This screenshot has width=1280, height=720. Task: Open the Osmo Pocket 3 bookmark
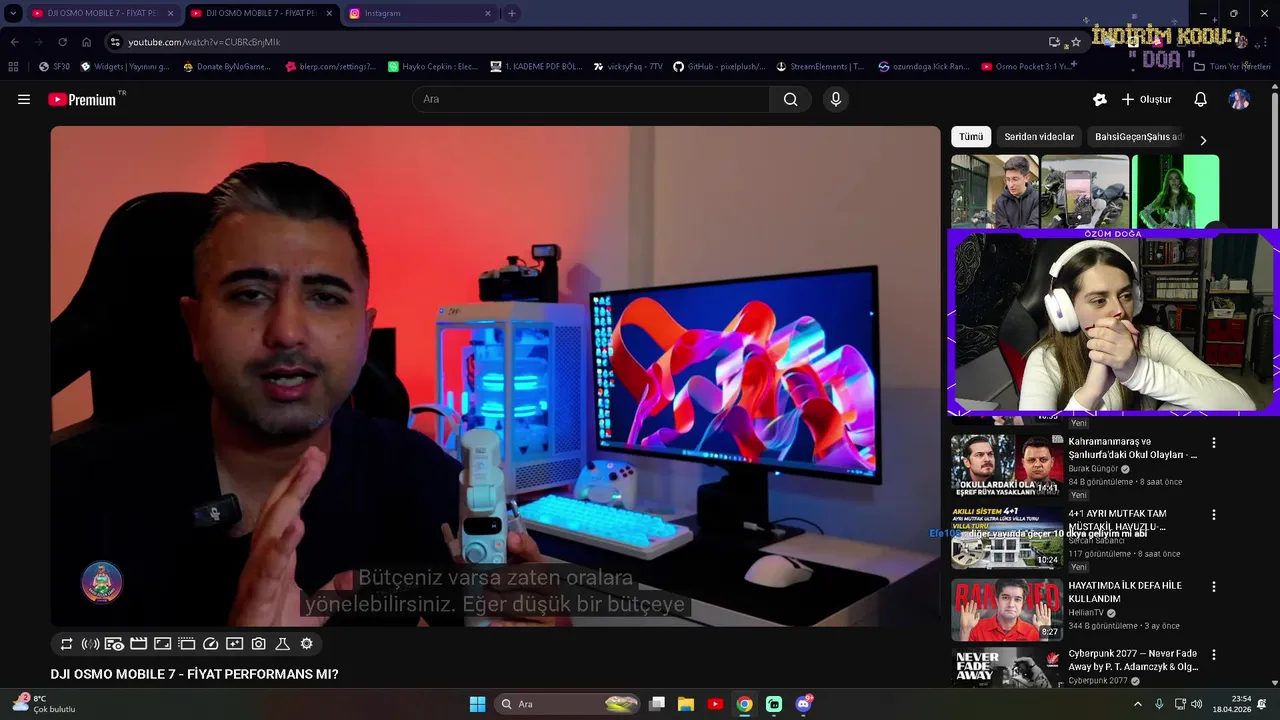(1027, 66)
